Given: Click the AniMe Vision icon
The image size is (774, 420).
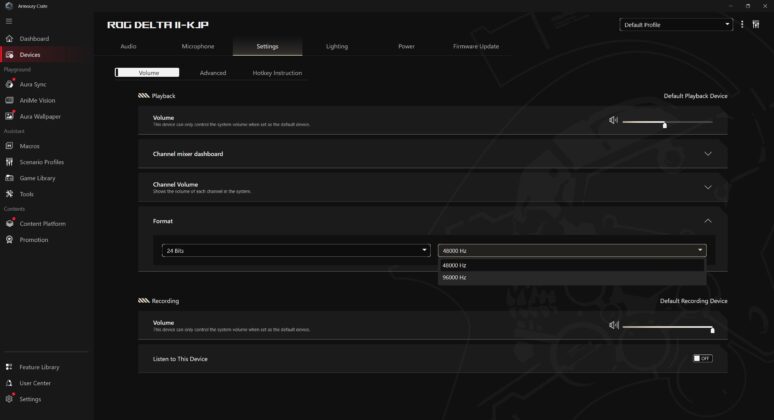Looking at the screenshot, I should tap(9, 100).
